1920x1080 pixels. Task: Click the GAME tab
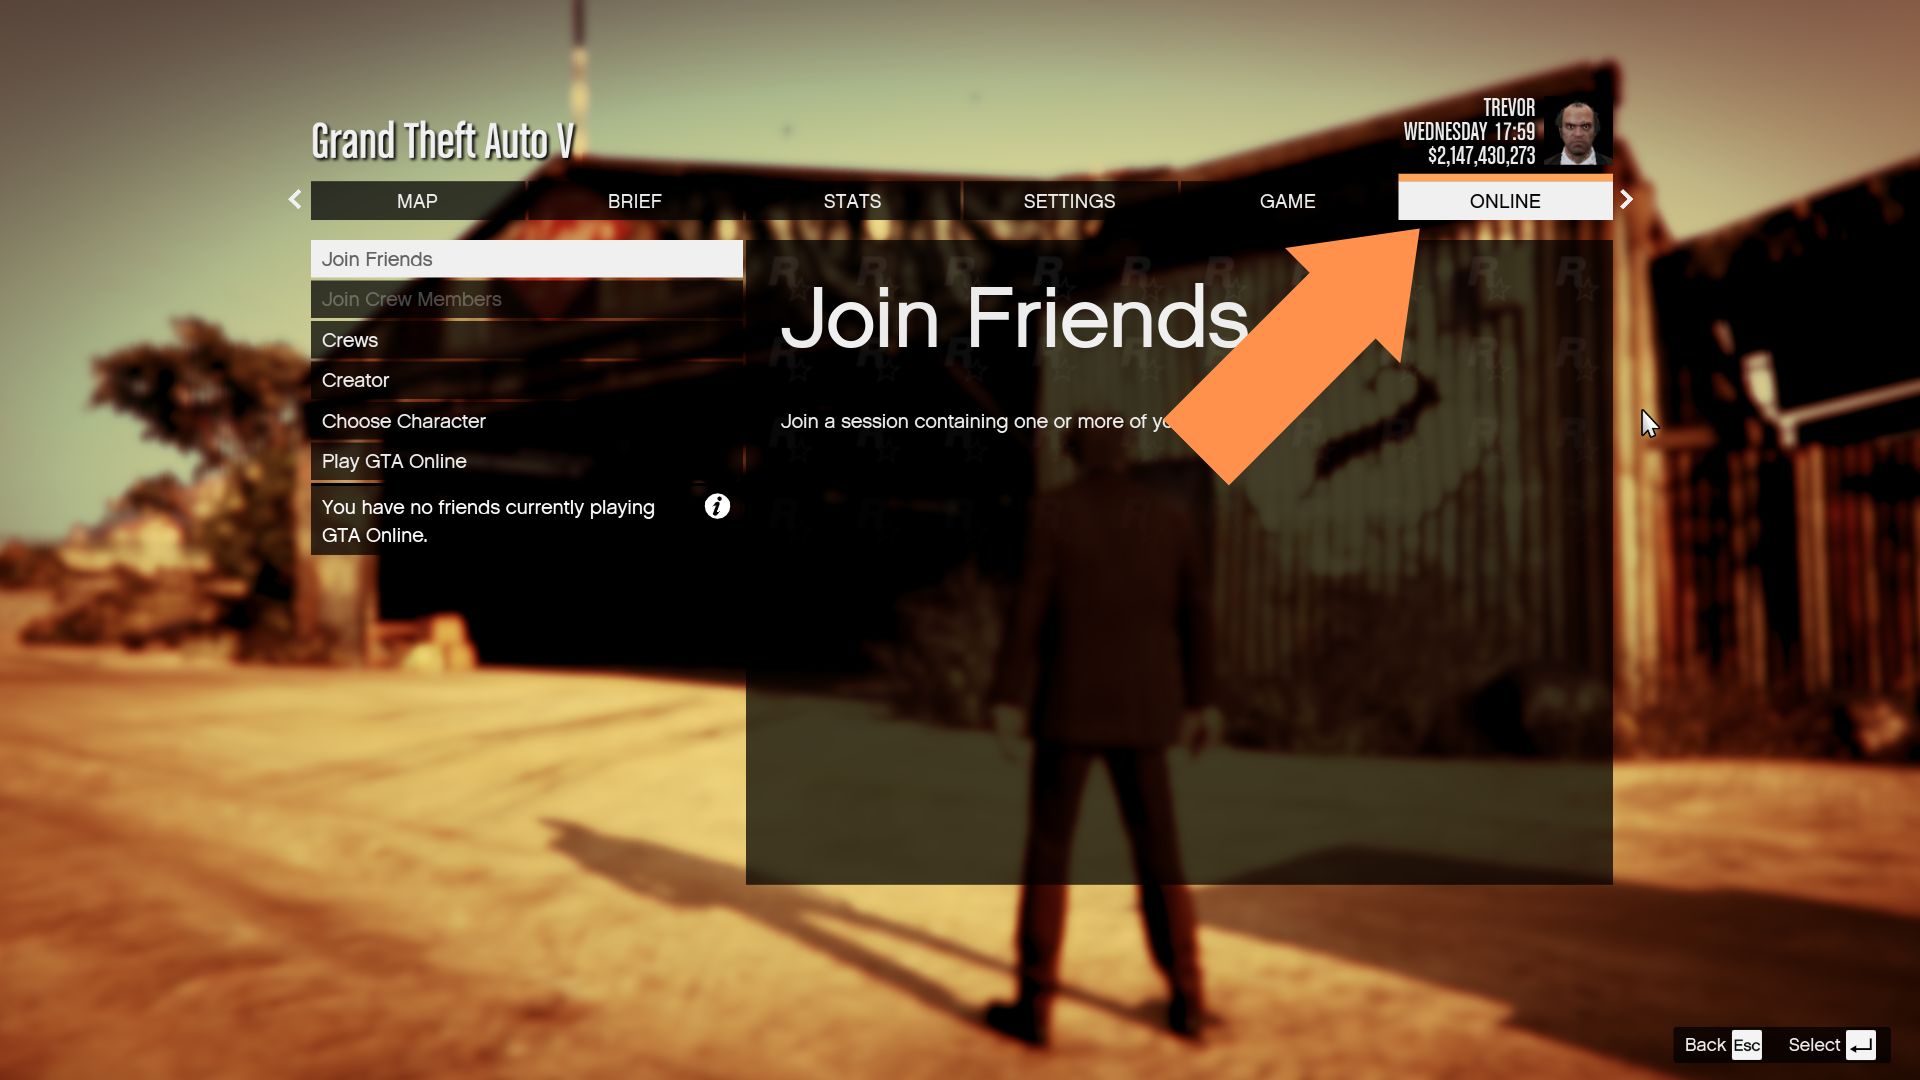1287,200
